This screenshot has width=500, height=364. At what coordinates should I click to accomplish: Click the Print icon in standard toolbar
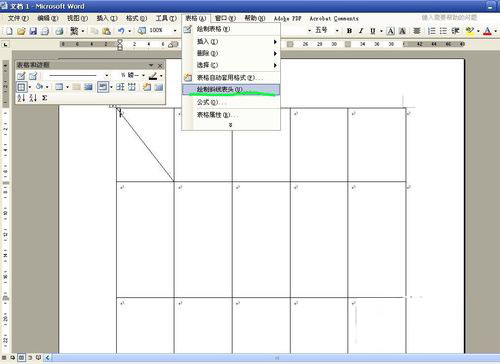coord(59,31)
